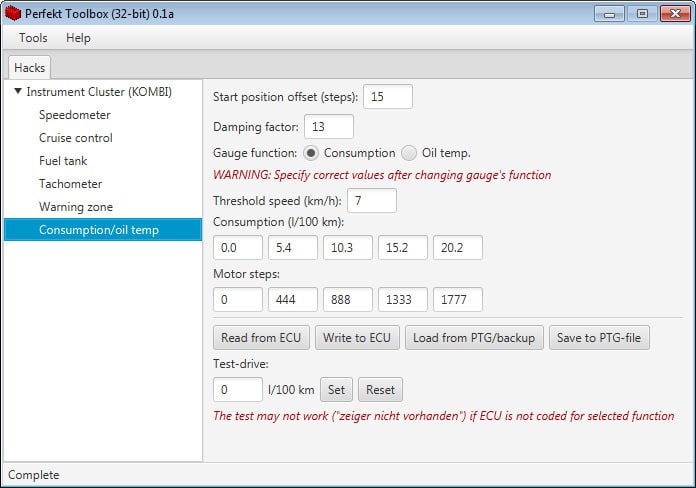
Task: Choose Warning zone in the sidebar
Action: 76,207
